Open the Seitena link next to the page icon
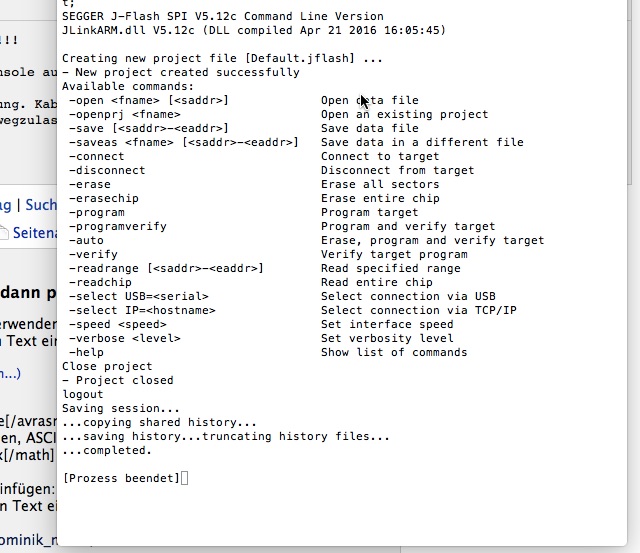 [x=35, y=233]
